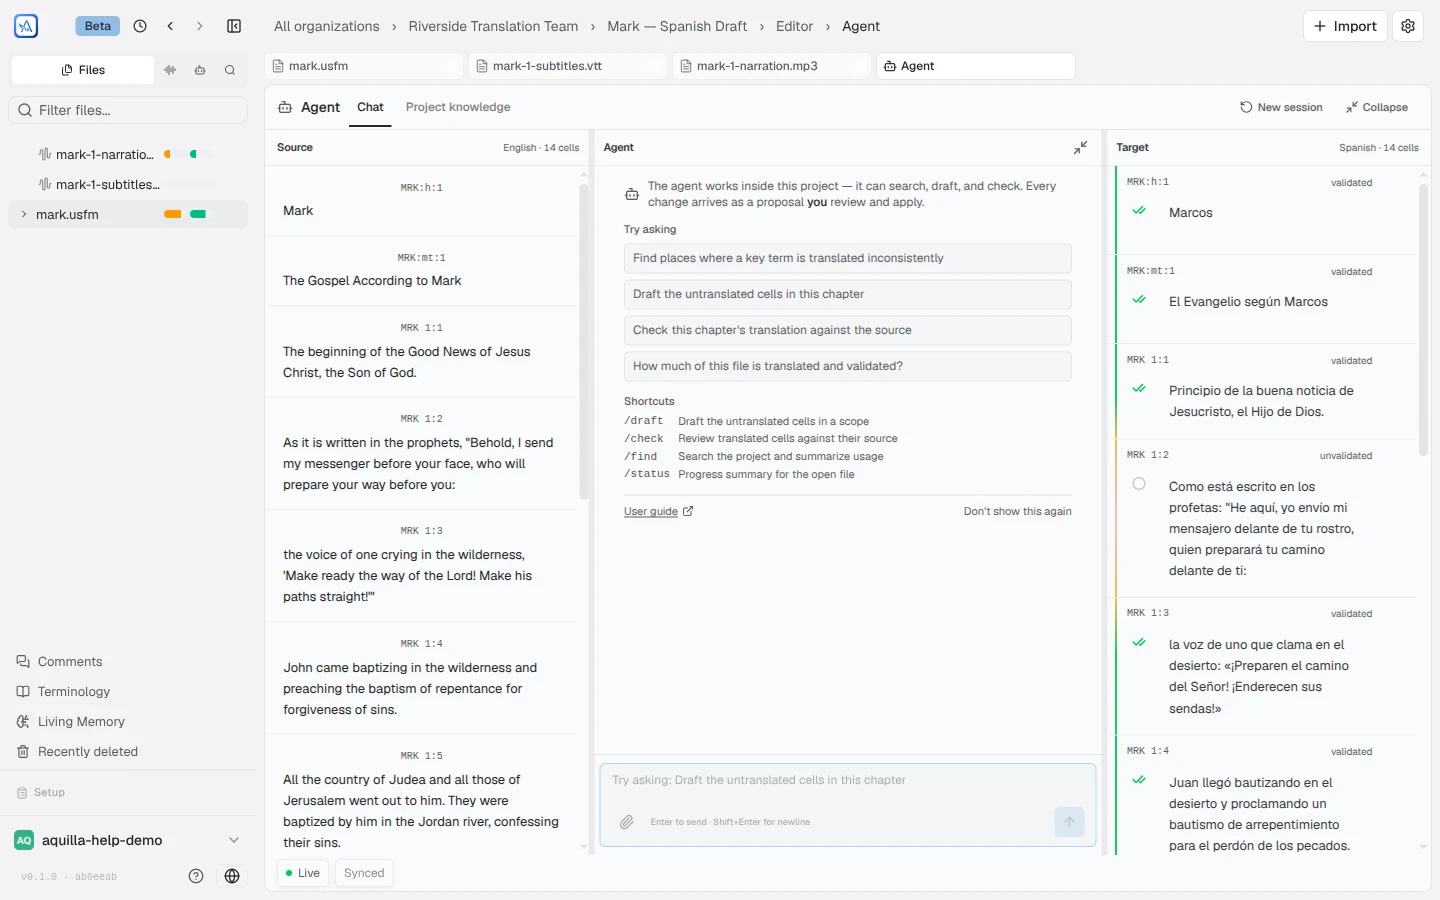Choose 'Check this chapter's translation' suggestion
The image size is (1440, 900).
(848, 330)
